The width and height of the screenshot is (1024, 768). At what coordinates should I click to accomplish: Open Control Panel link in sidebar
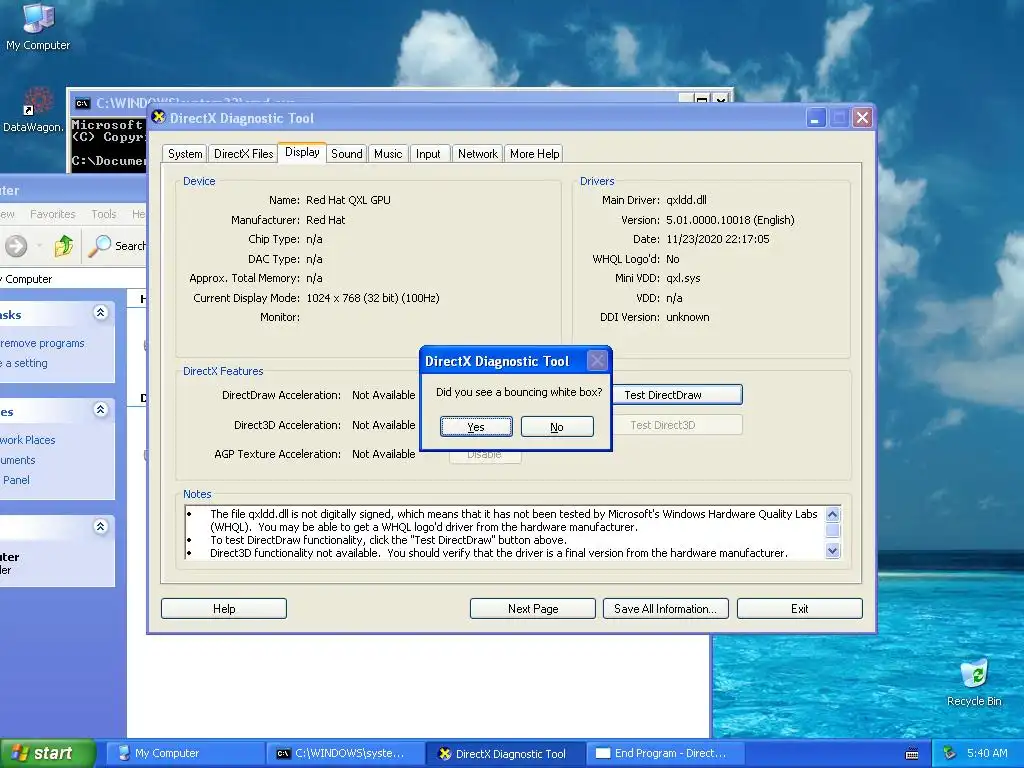coord(16,480)
